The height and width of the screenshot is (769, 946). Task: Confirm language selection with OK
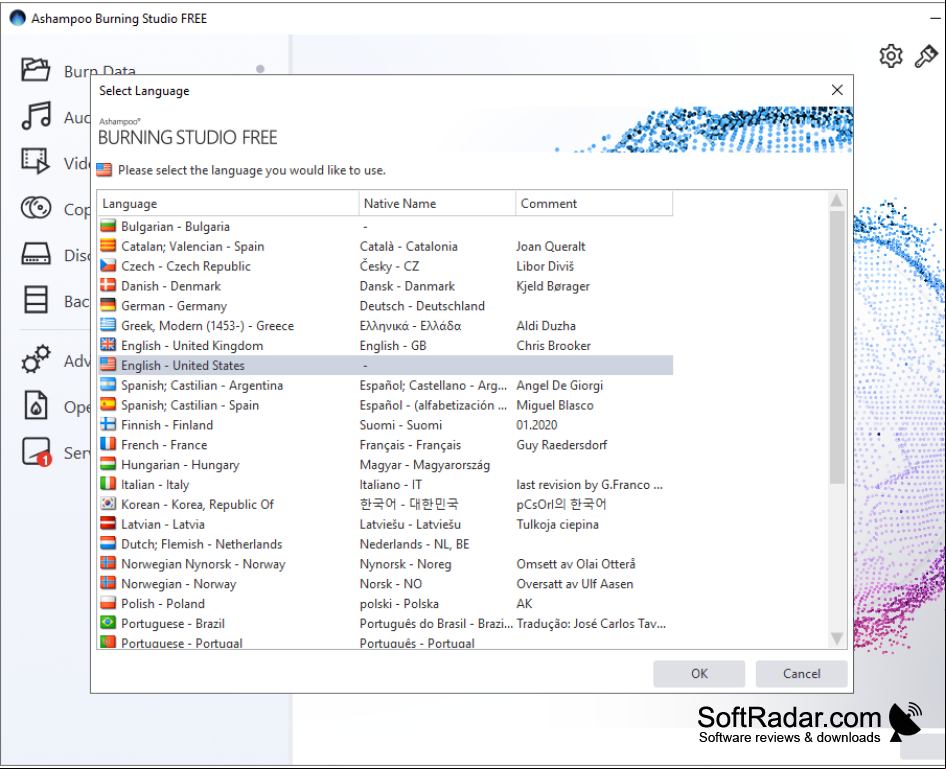pos(699,674)
